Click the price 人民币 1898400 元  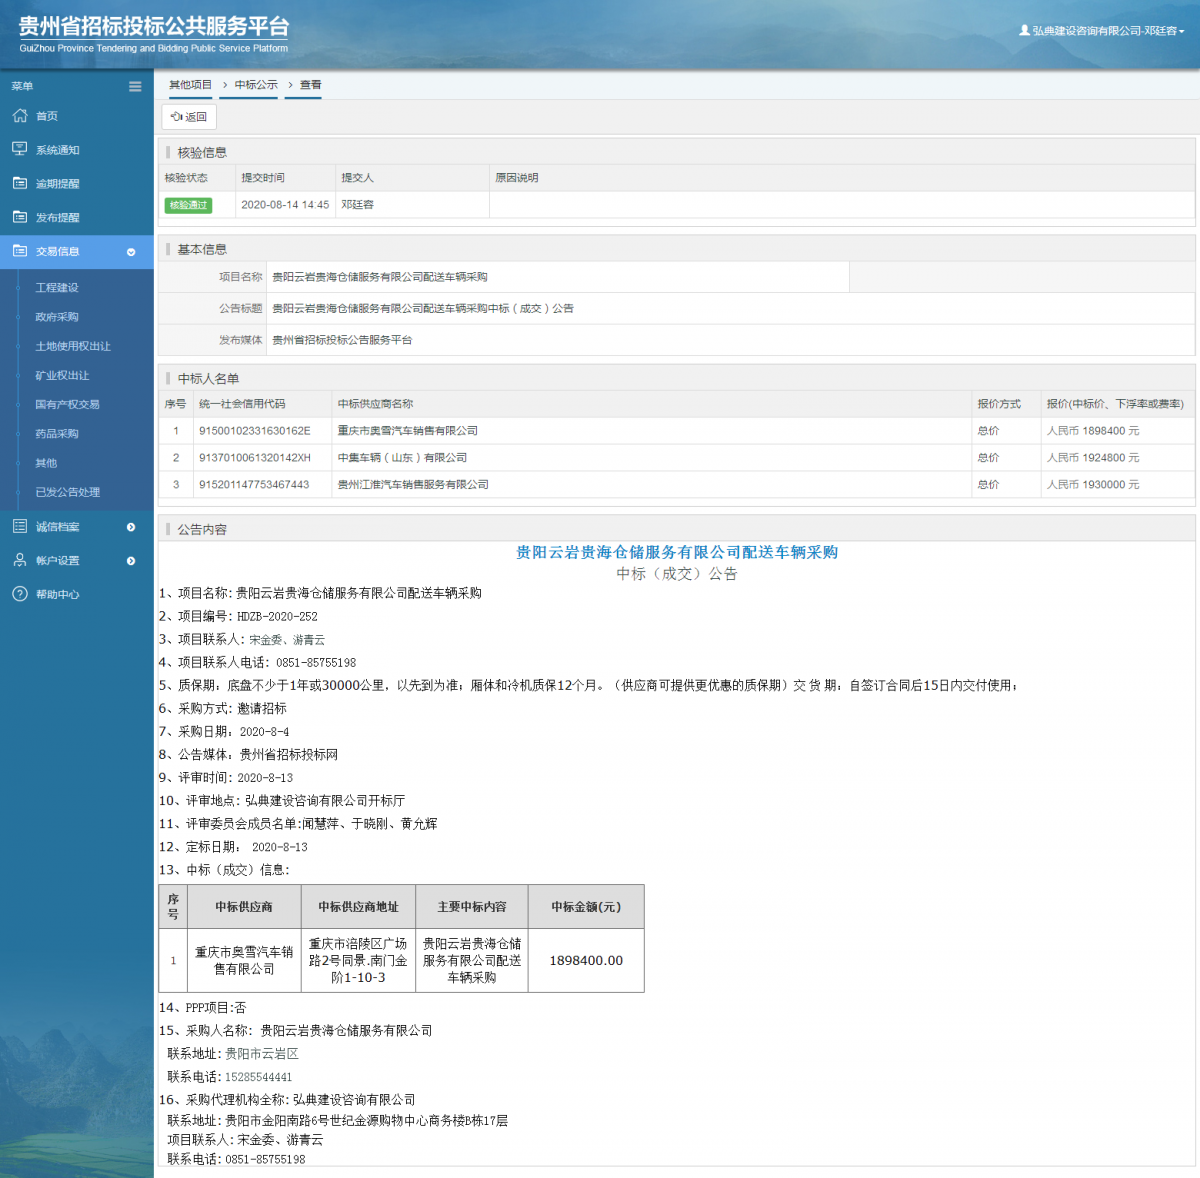(1093, 431)
